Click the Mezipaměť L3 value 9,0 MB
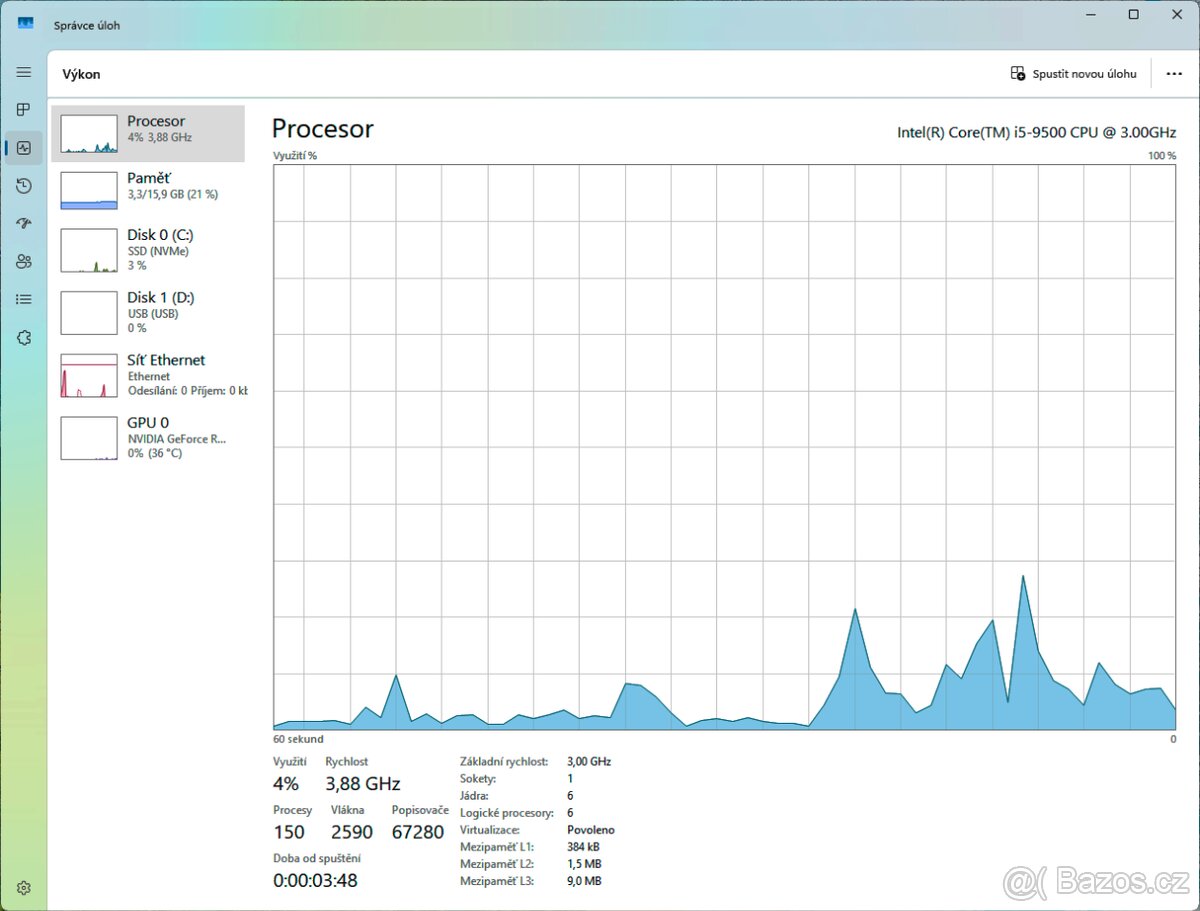 [x=584, y=881]
